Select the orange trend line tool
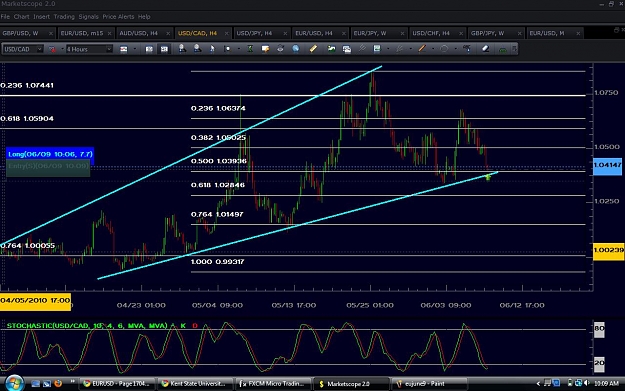 point(422,49)
